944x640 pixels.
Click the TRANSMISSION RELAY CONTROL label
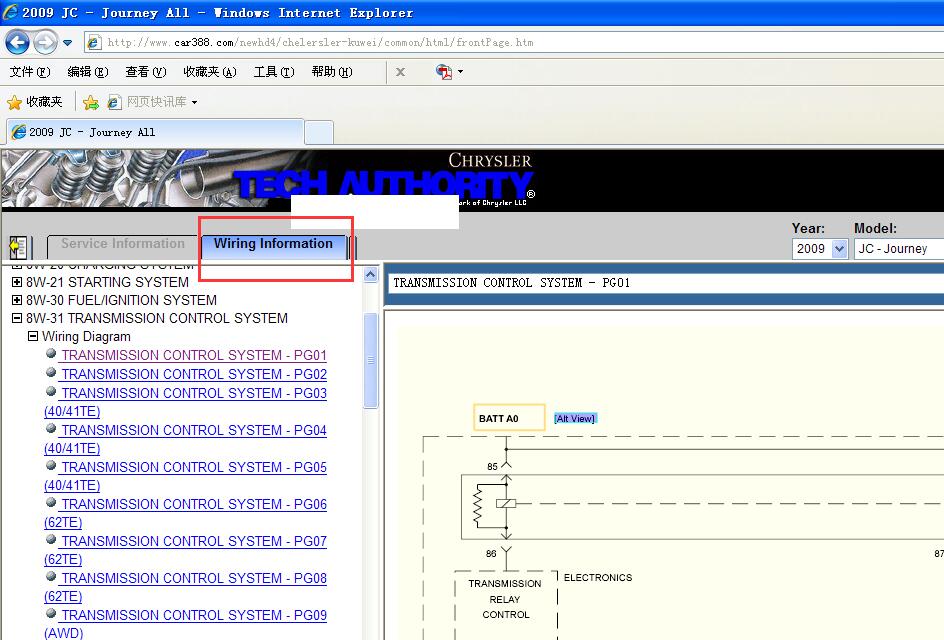[x=505, y=599]
